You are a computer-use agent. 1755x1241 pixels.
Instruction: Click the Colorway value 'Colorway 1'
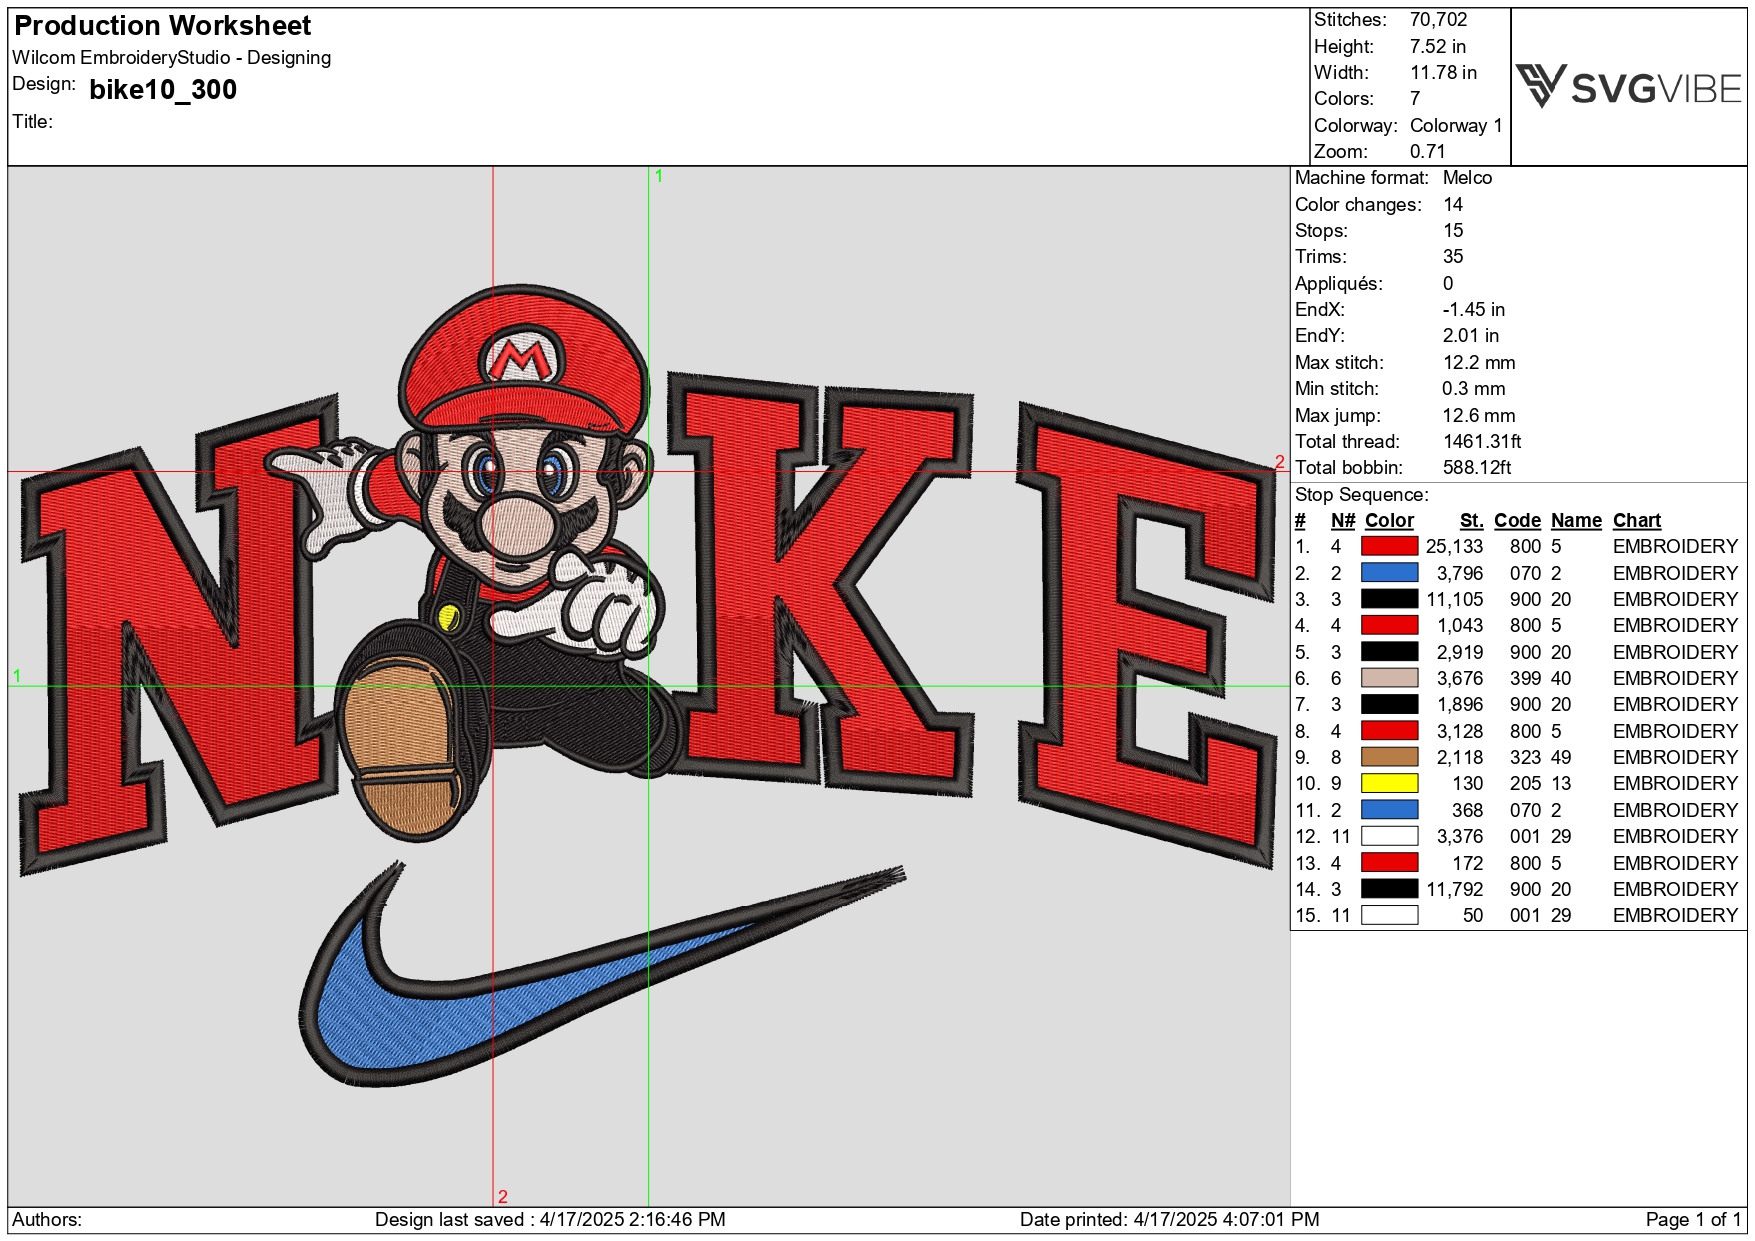pyautogui.click(x=1456, y=125)
